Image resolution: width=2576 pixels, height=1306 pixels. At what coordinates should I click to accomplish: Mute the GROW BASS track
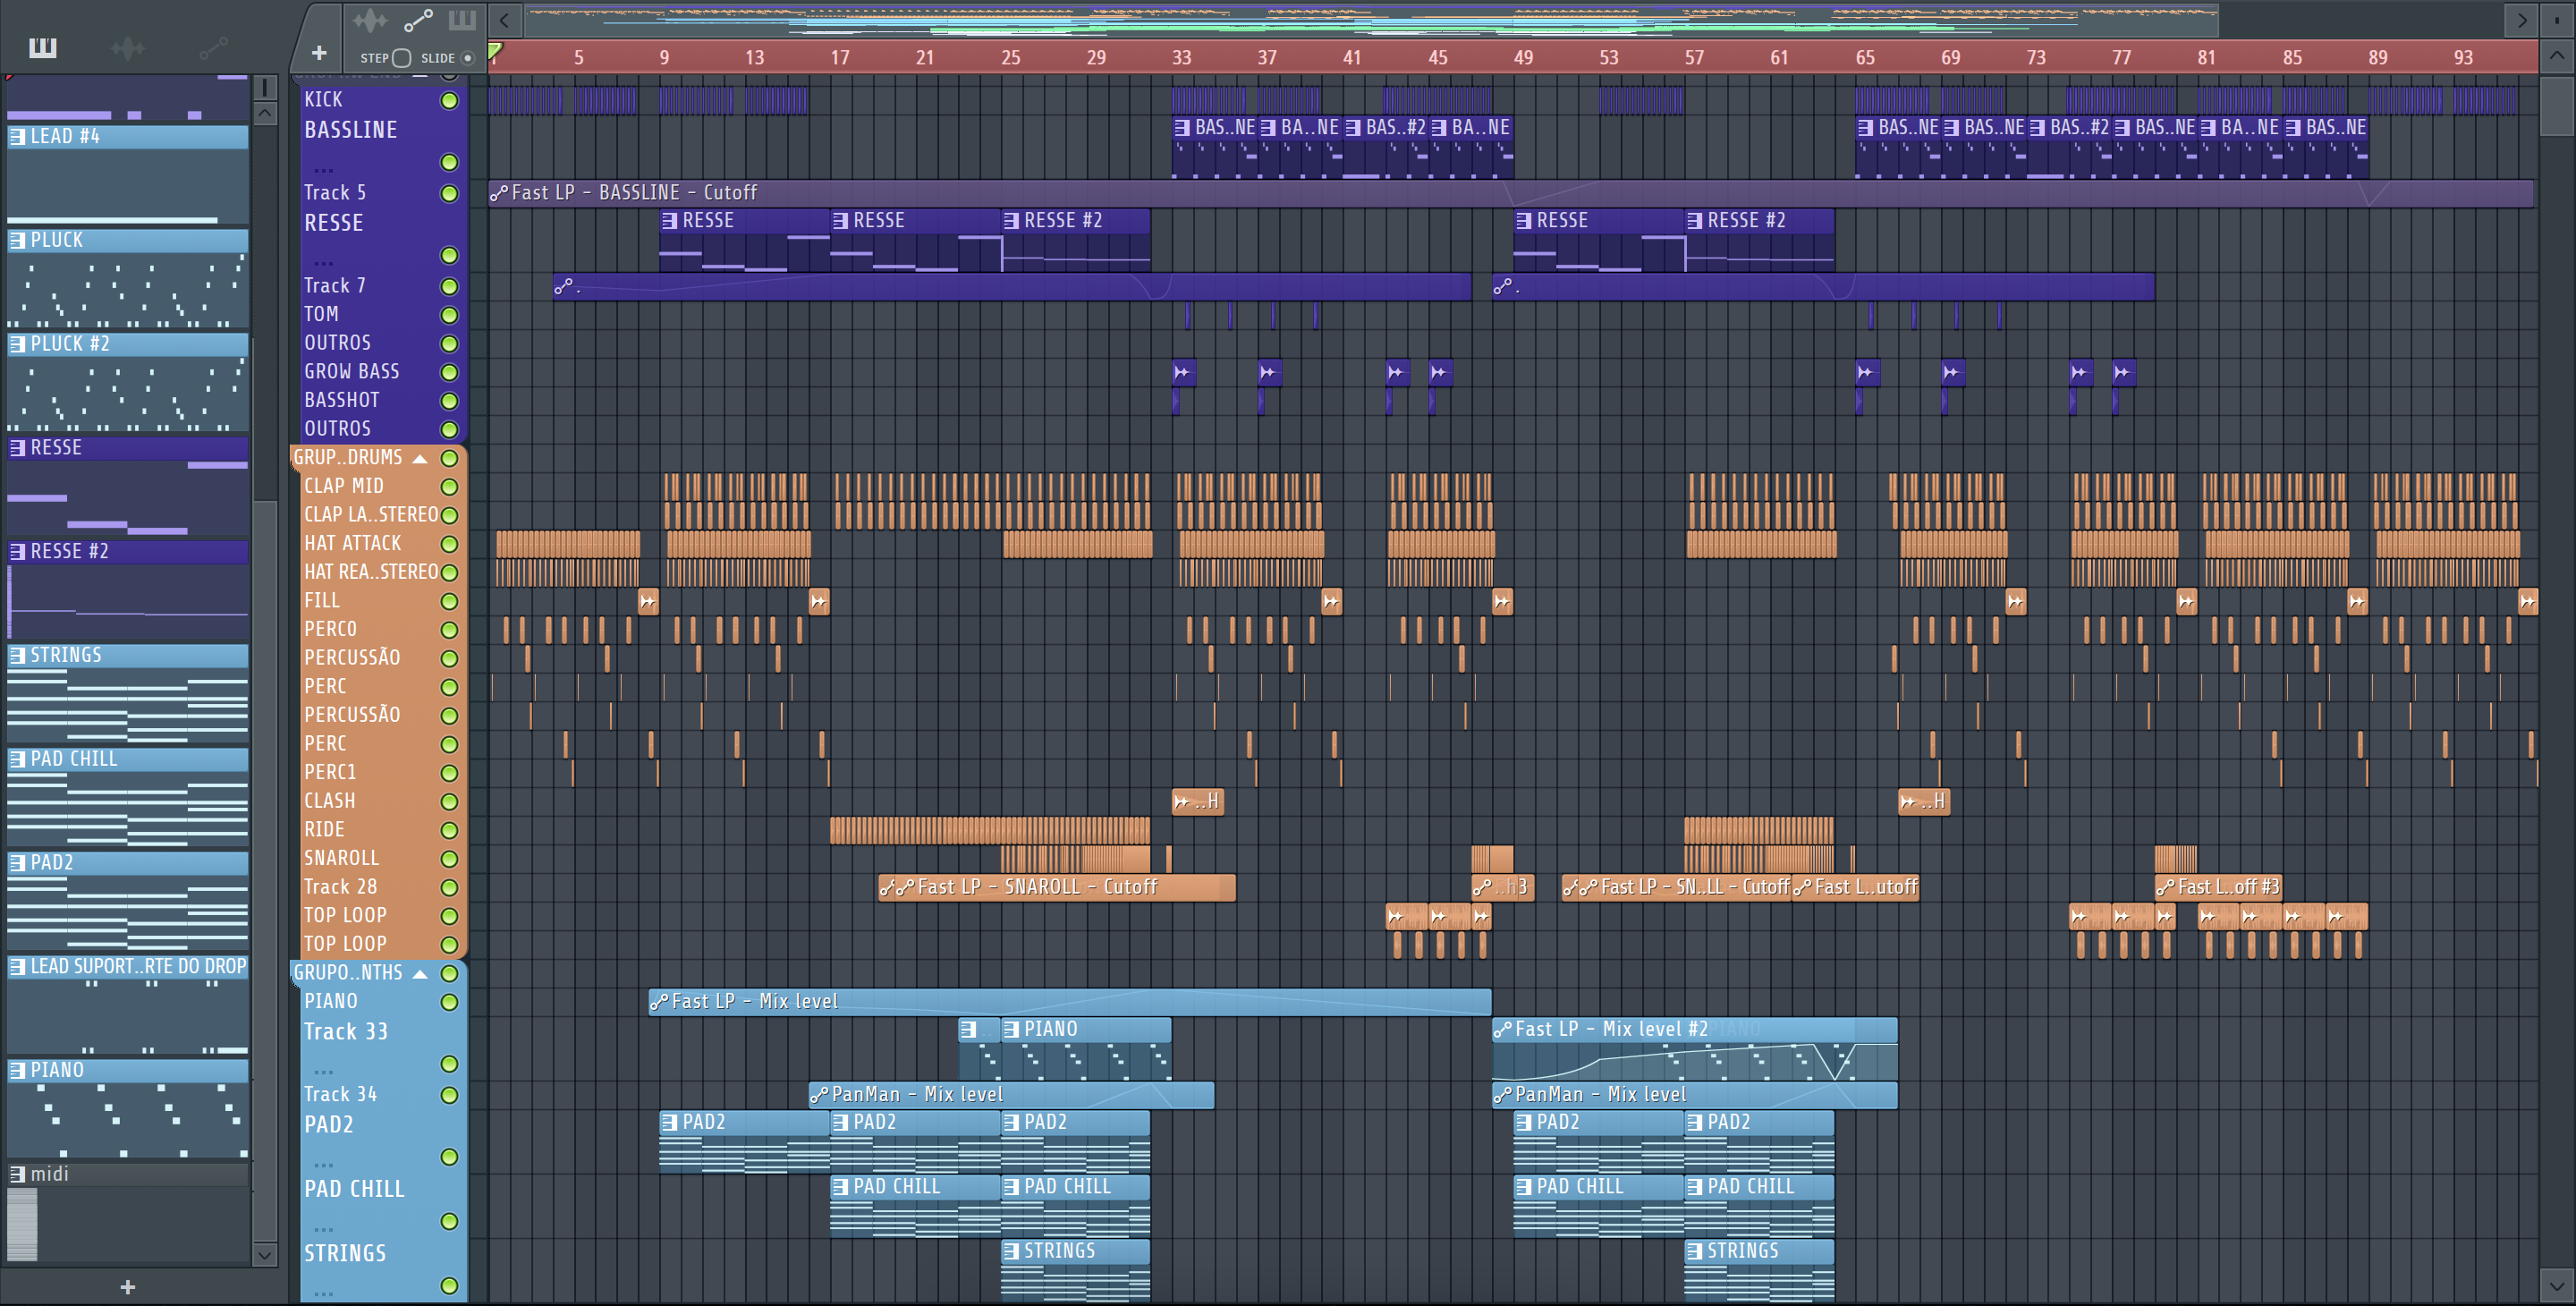click(450, 373)
